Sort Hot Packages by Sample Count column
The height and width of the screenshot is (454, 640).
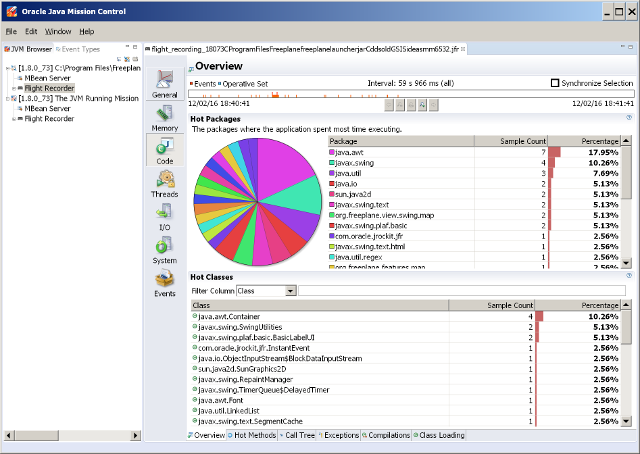click(x=511, y=141)
